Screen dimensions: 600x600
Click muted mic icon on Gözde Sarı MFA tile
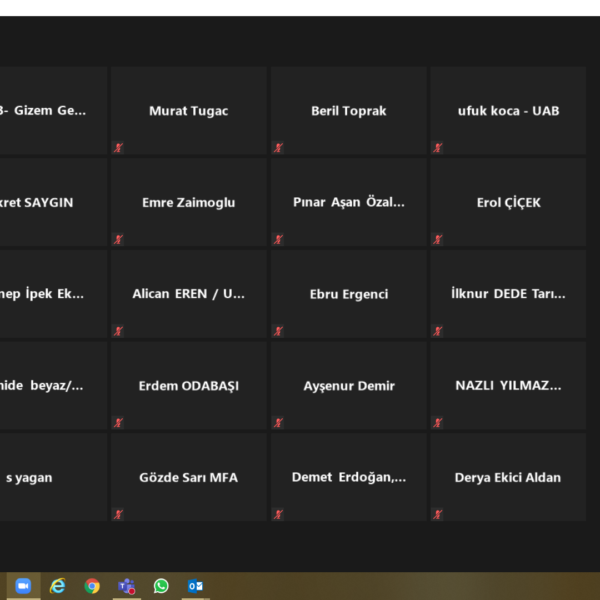click(x=118, y=515)
